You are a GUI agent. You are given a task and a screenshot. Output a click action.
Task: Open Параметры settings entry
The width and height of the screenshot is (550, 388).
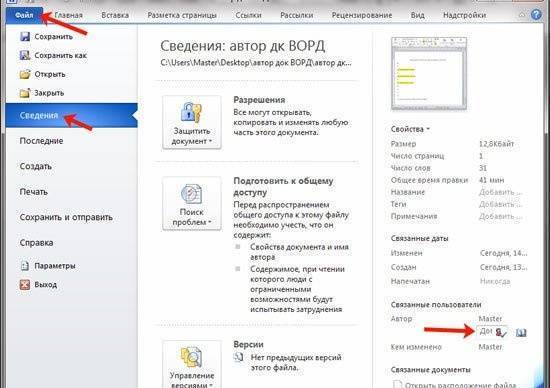click(55, 266)
